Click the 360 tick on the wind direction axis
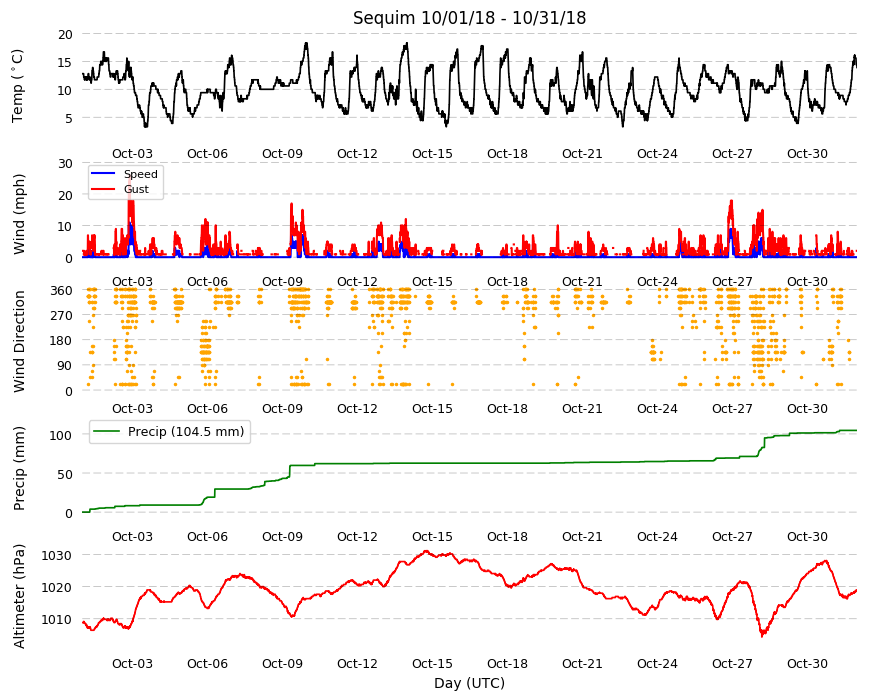870x700 pixels. [x=62, y=291]
